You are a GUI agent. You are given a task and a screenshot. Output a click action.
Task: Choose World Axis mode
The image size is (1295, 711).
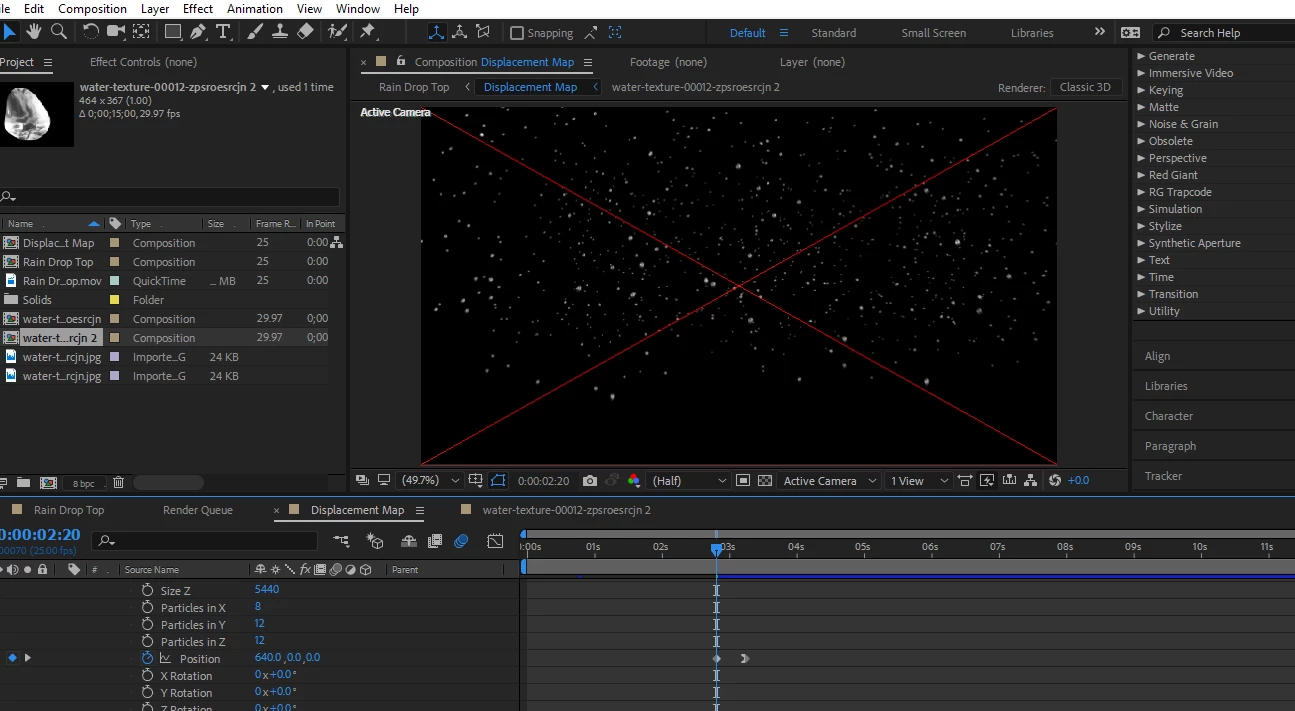[460, 32]
